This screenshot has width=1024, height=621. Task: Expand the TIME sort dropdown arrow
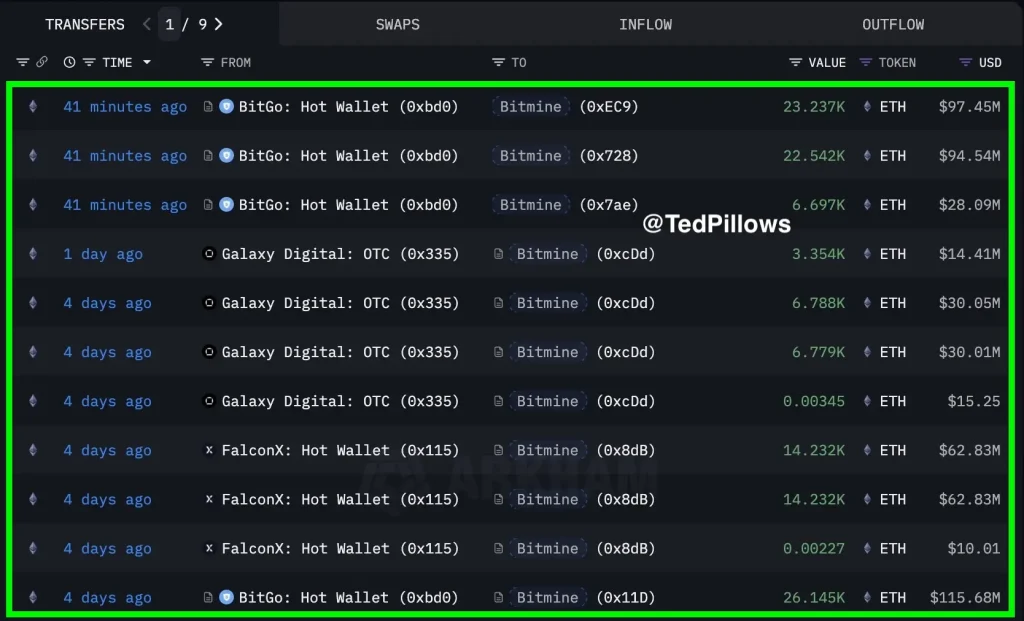[x=147, y=62]
